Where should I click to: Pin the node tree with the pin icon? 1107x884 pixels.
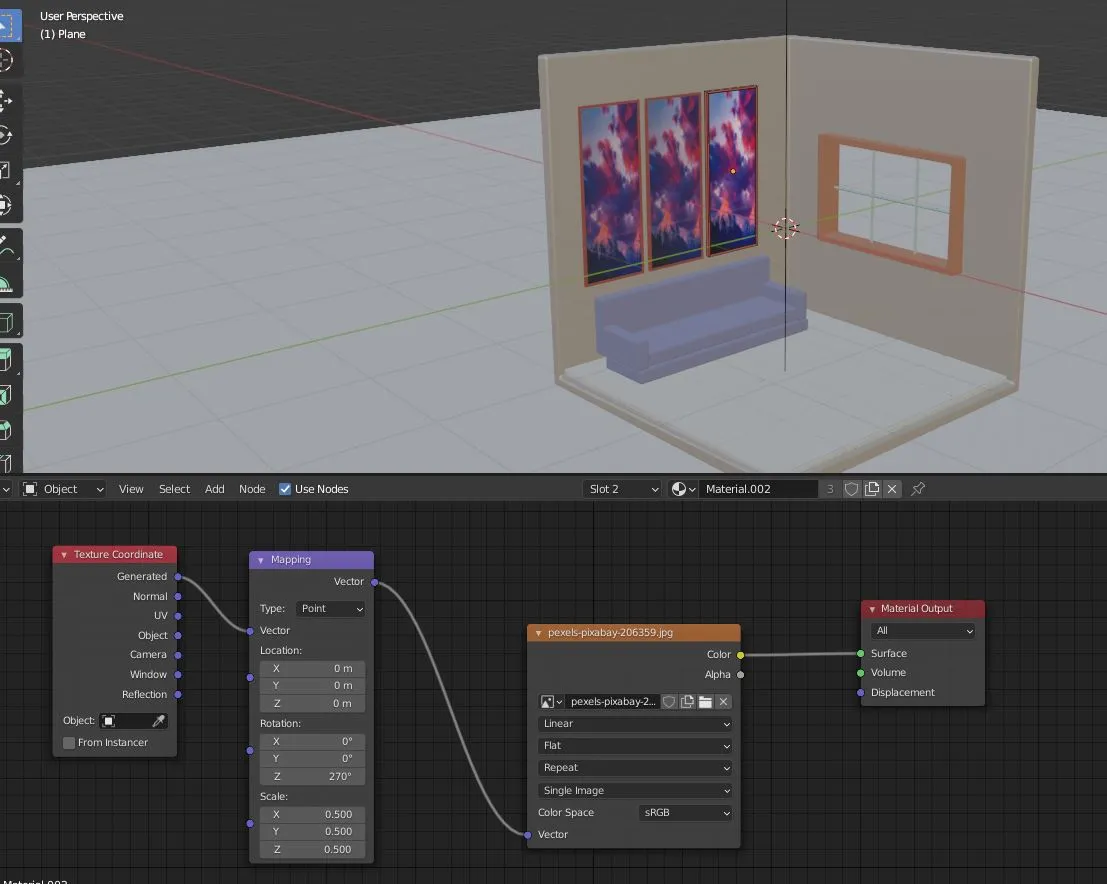[918, 489]
